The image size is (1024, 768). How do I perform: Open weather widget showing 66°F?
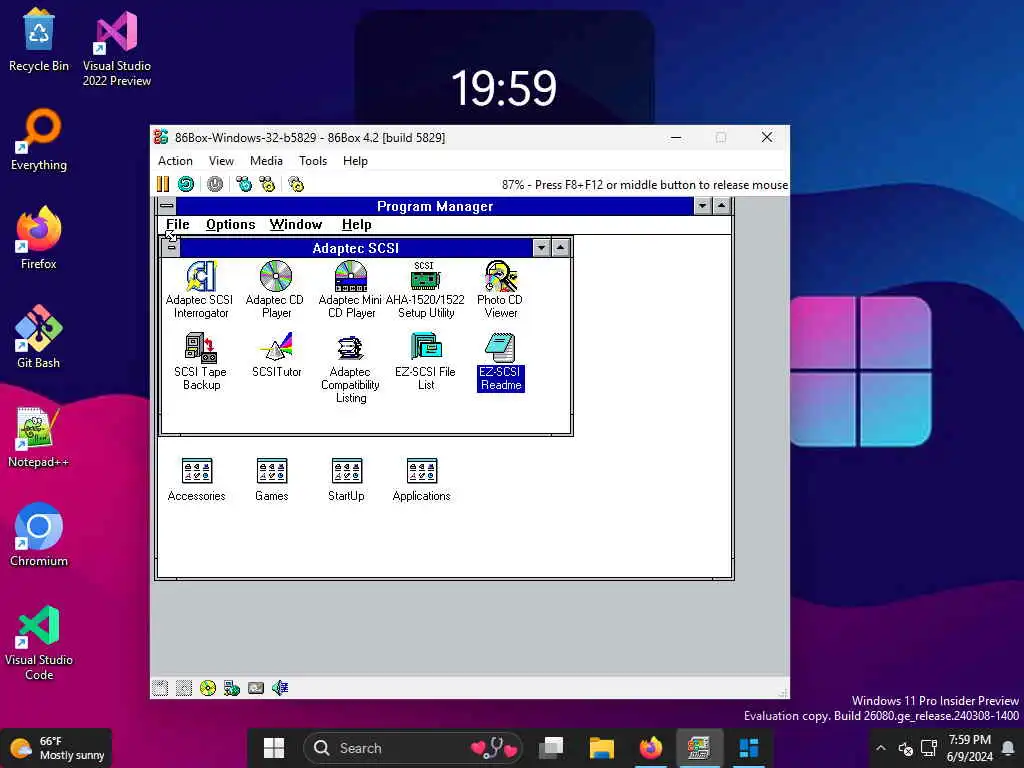57,748
